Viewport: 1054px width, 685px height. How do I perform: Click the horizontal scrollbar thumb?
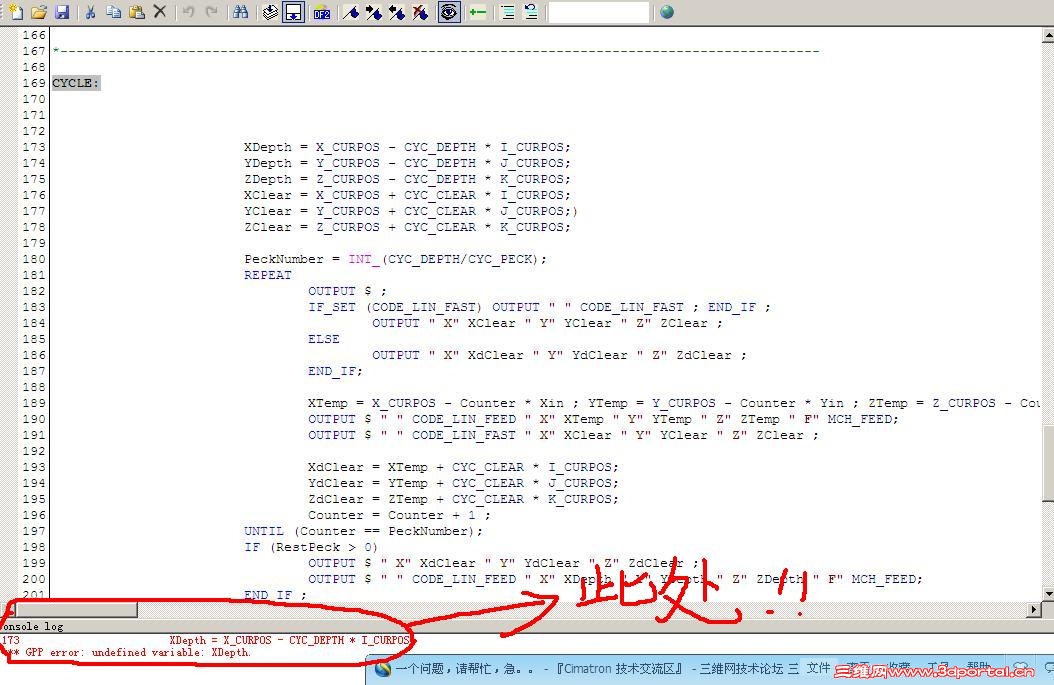[76, 610]
